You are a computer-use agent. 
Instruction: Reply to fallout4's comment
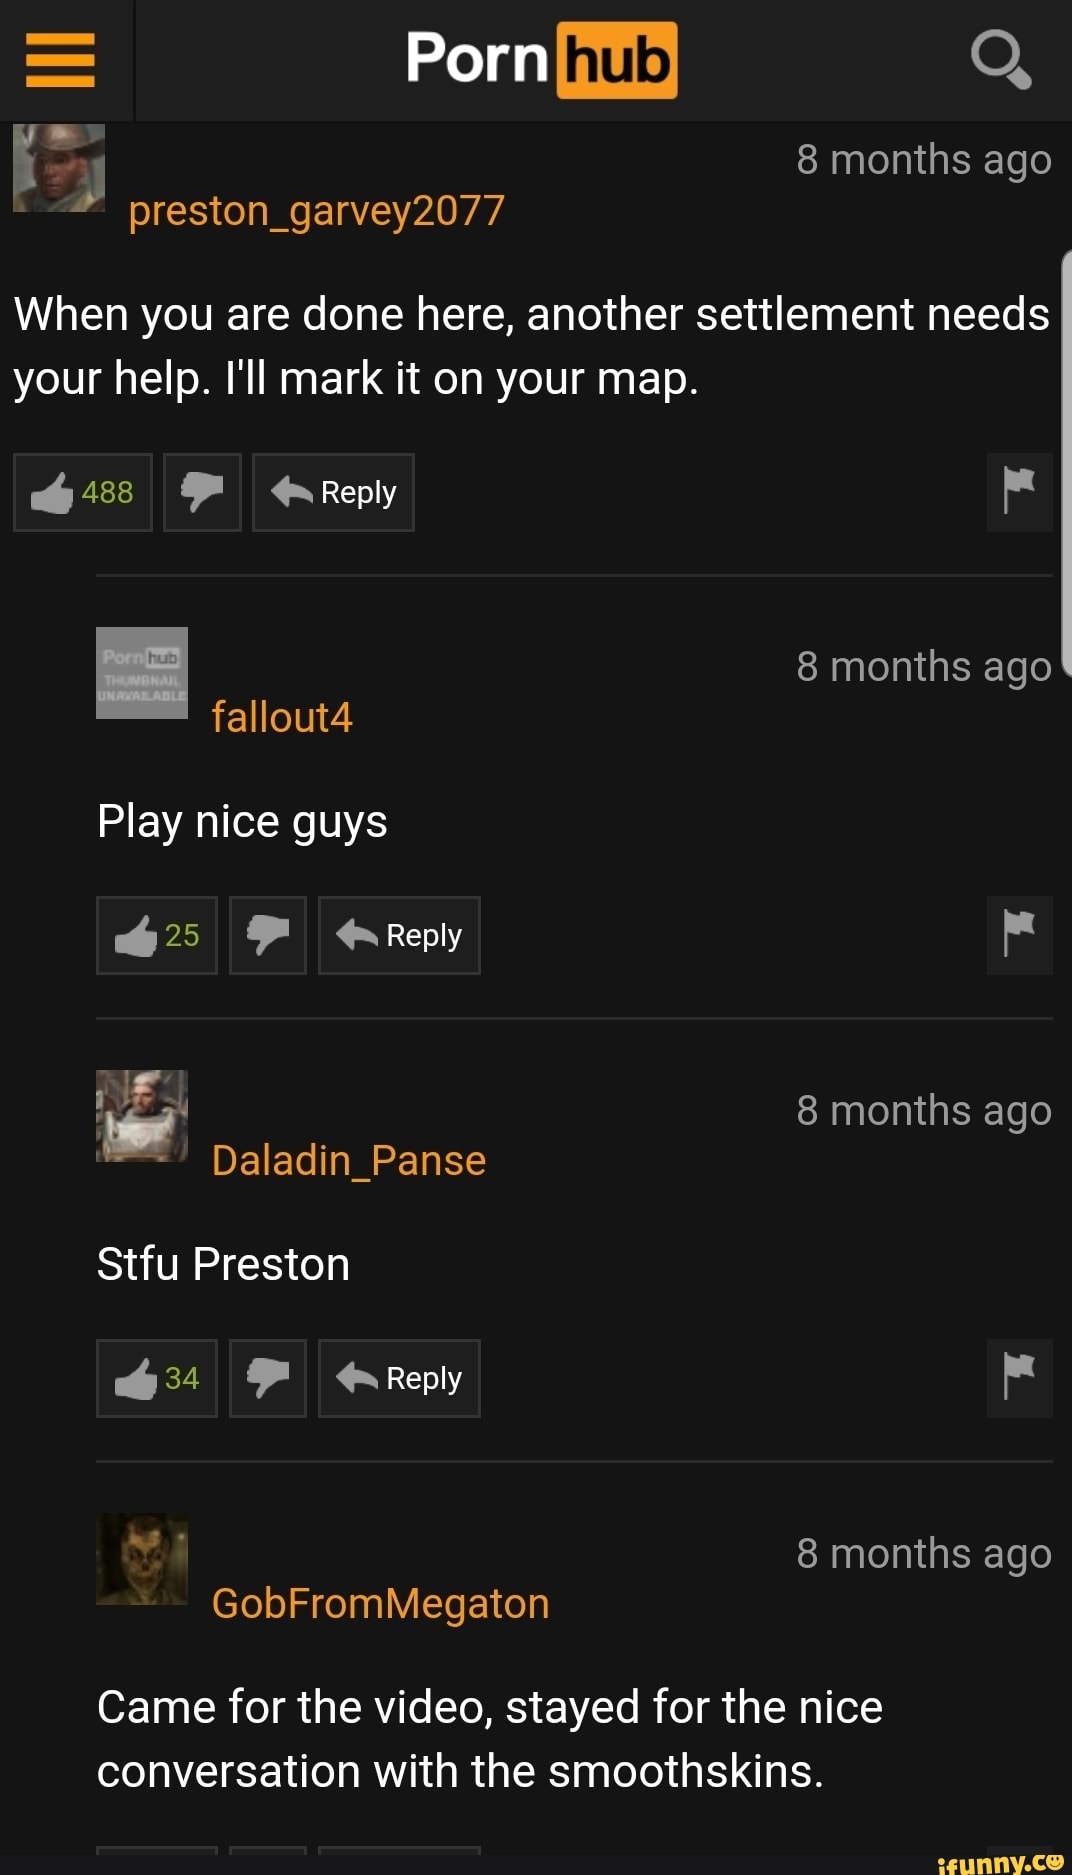tap(399, 935)
